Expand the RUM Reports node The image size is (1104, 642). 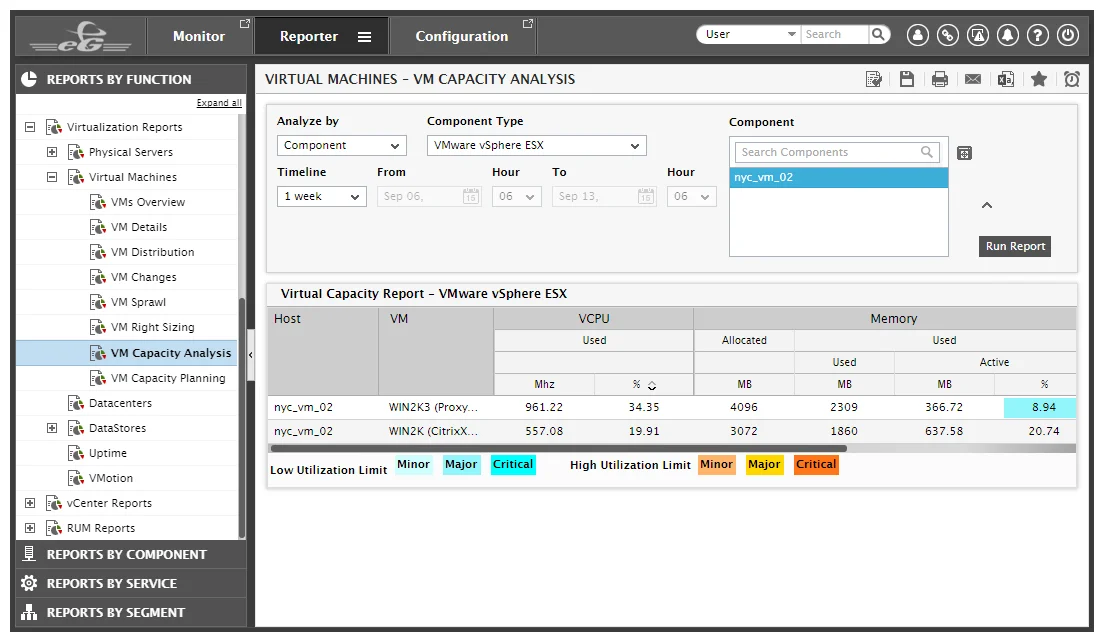pyautogui.click(x=30, y=528)
